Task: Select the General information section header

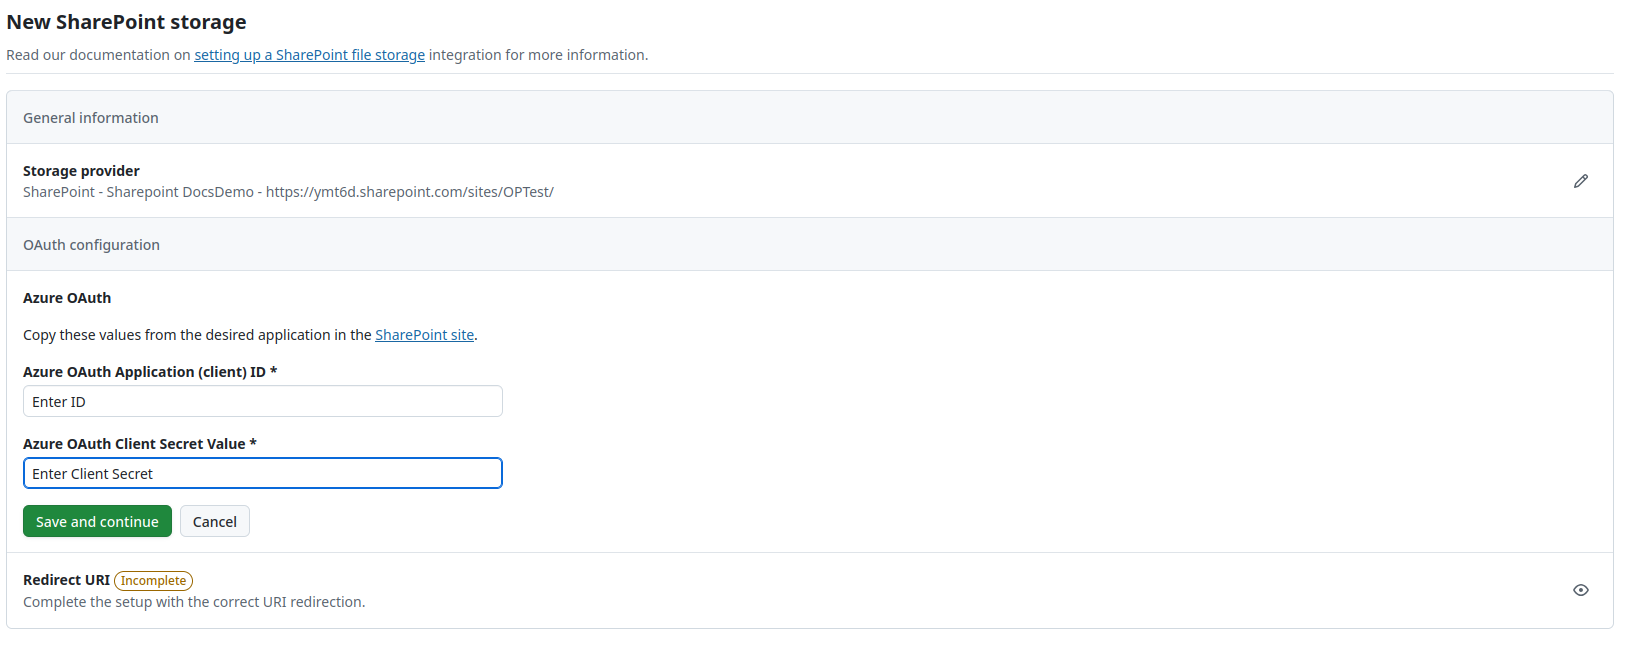Action: 90,117
